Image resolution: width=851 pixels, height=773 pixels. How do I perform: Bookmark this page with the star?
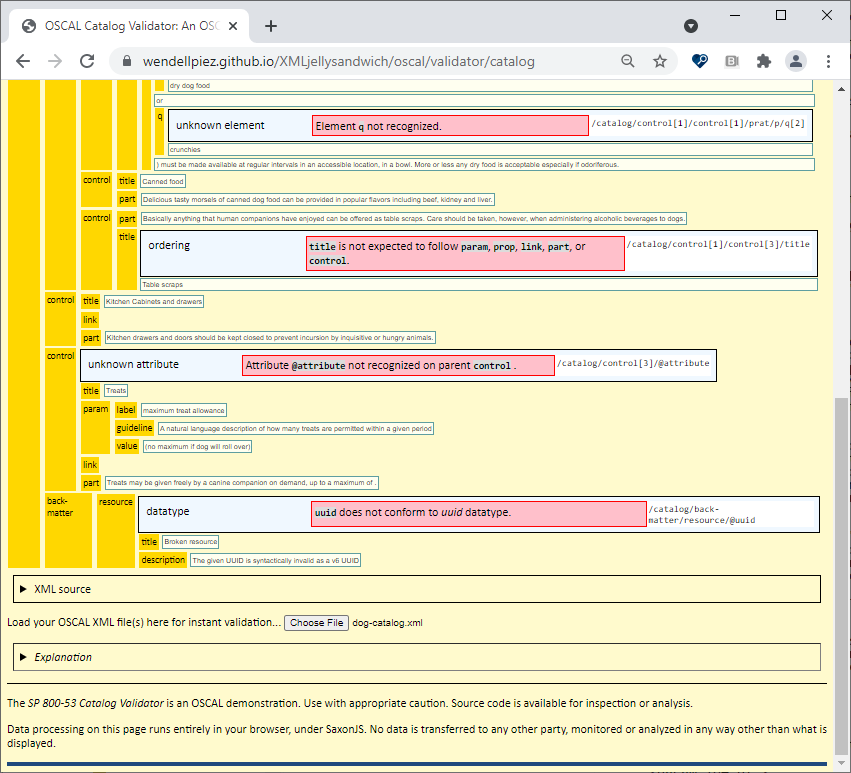tap(659, 61)
